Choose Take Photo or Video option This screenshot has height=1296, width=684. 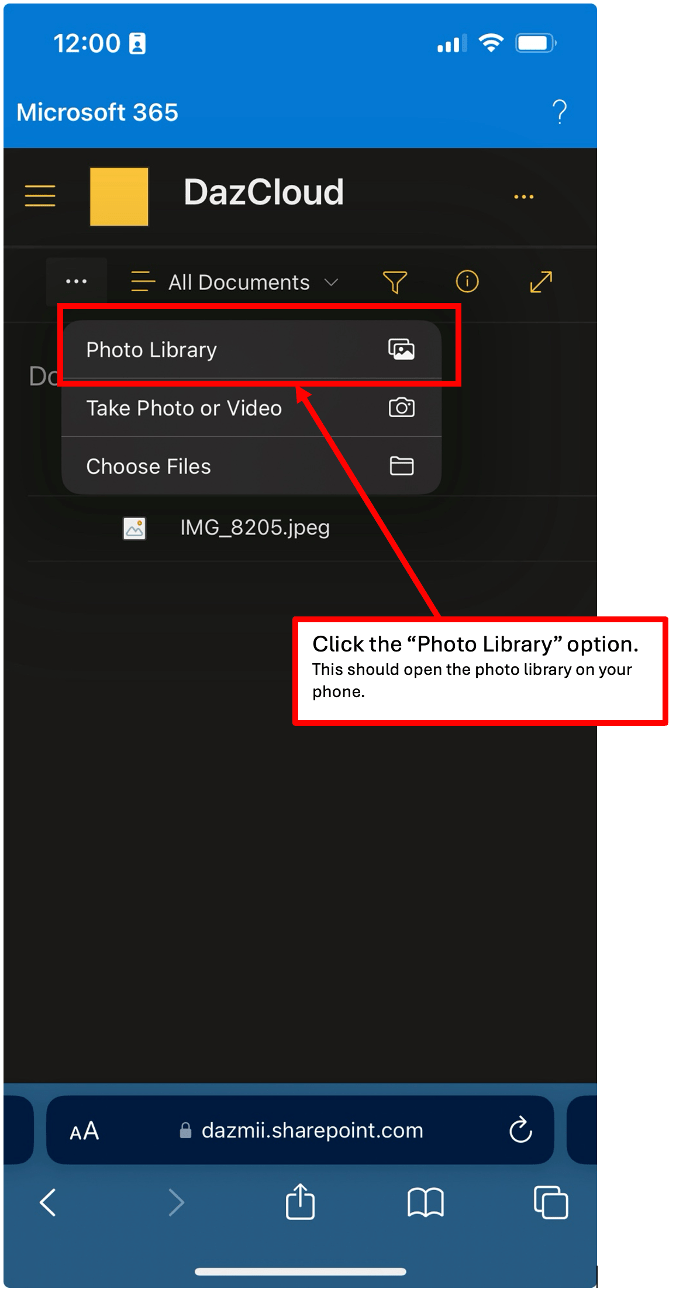tap(250, 408)
